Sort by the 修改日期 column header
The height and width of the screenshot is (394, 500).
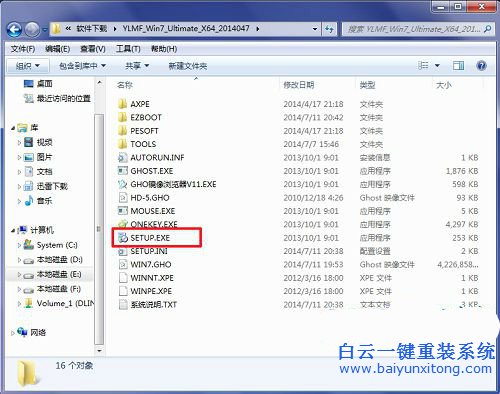299,85
